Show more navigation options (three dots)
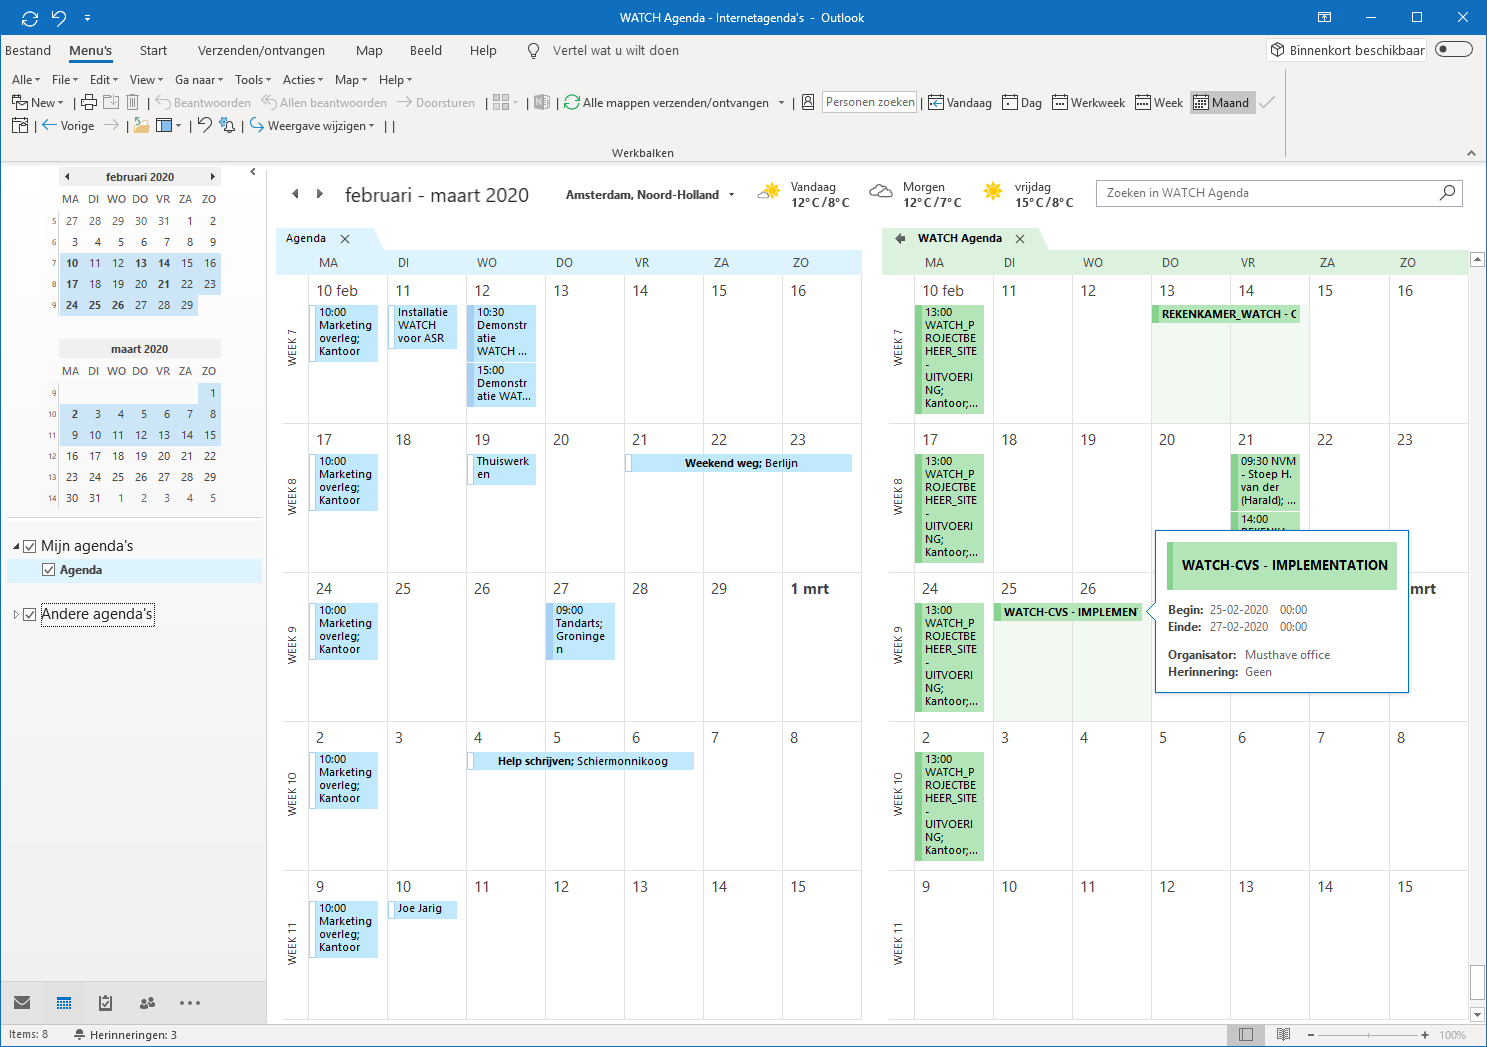The image size is (1487, 1047). 190,1003
